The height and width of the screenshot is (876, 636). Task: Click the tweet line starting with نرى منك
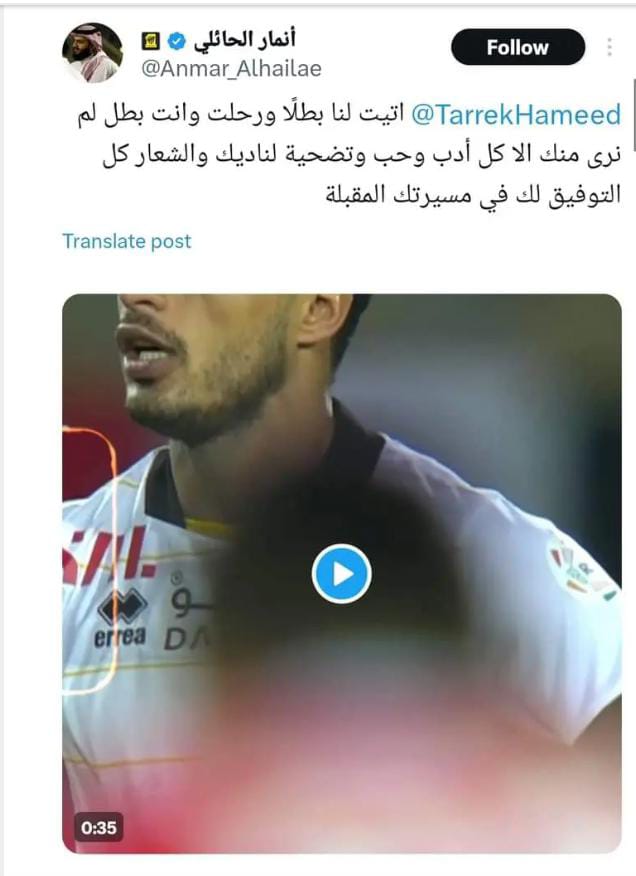point(362,155)
